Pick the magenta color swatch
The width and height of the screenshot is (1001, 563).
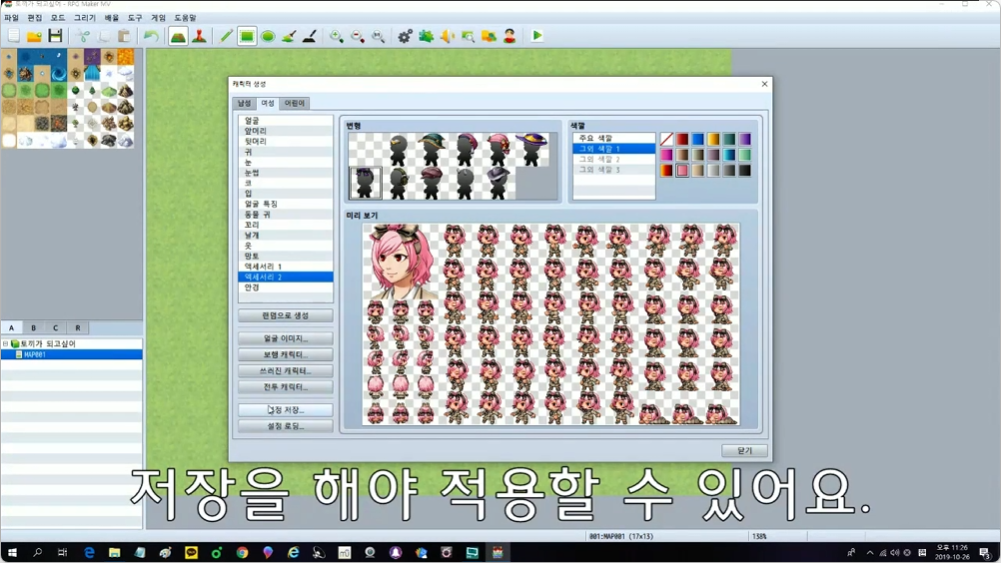(666, 154)
